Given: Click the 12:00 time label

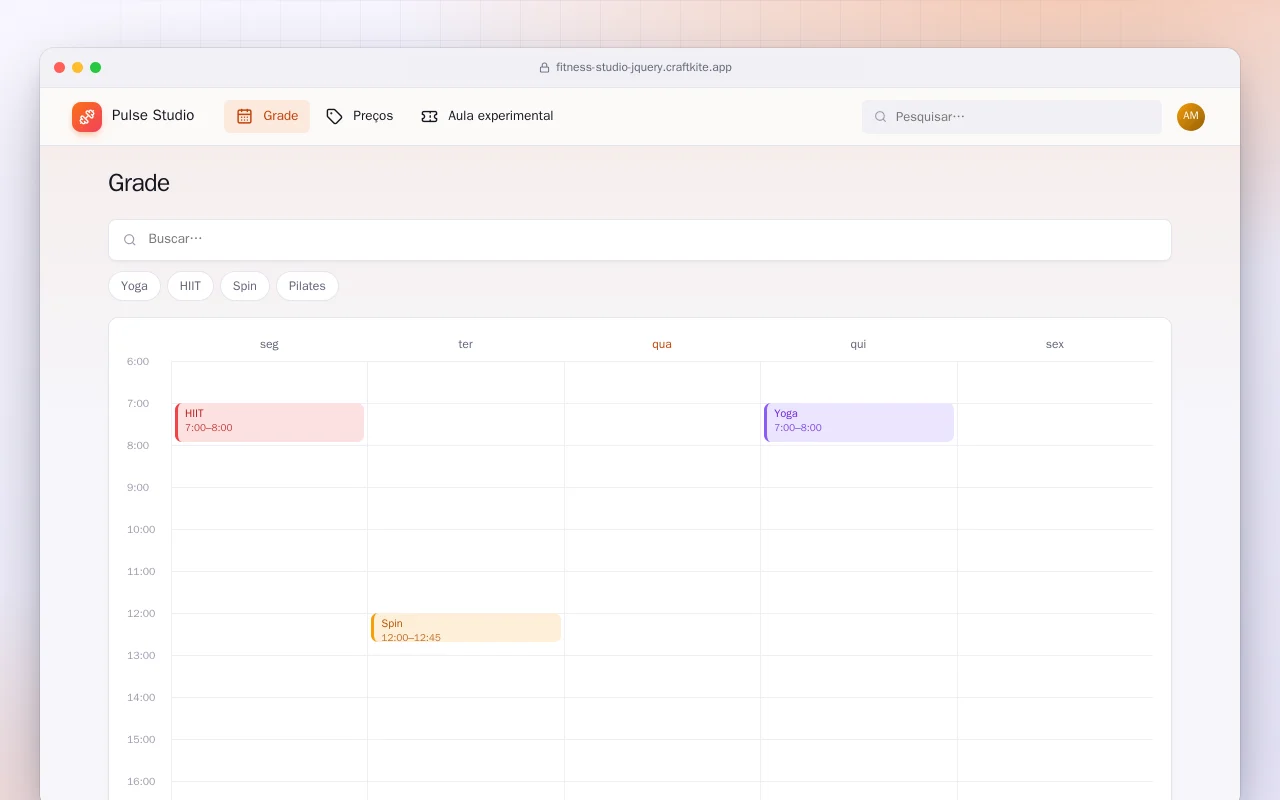Looking at the screenshot, I should tap(141, 614).
